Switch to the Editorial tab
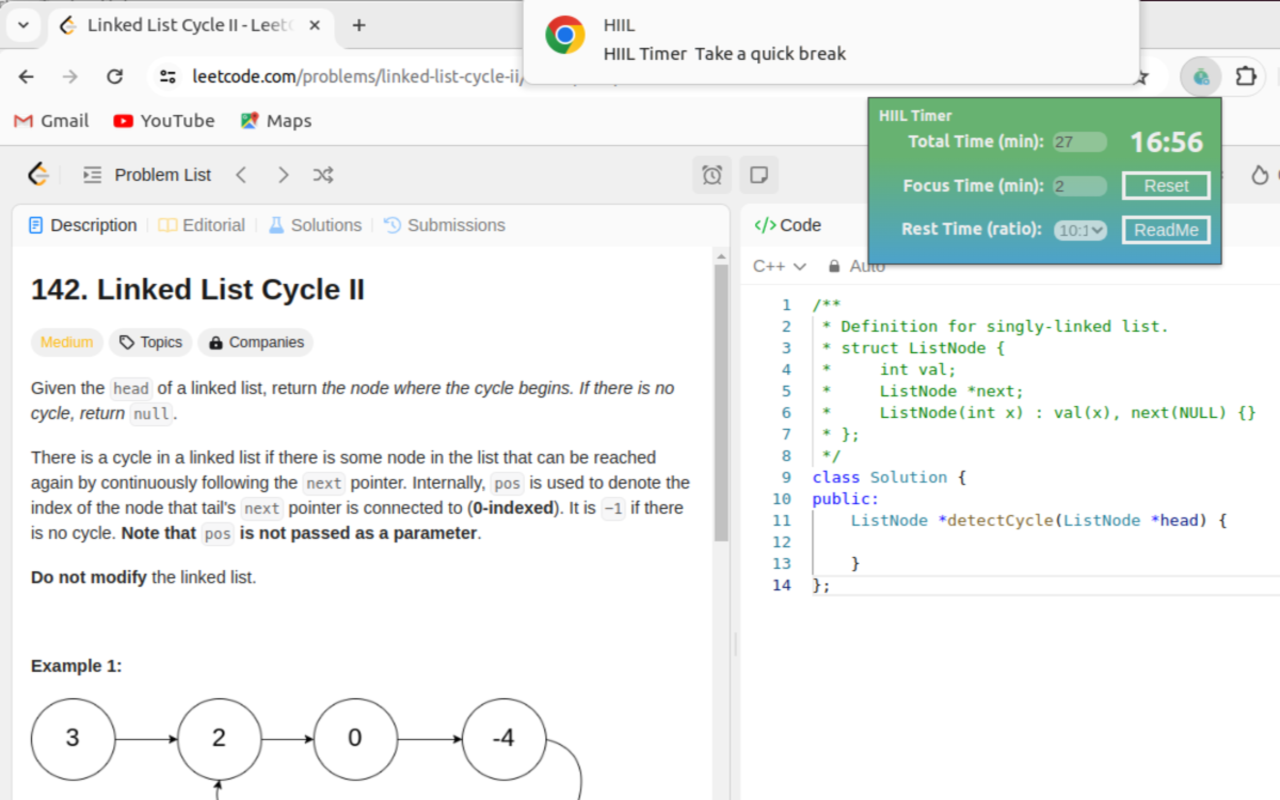The width and height of the screenshot is (1280, 800). (212, 225)
